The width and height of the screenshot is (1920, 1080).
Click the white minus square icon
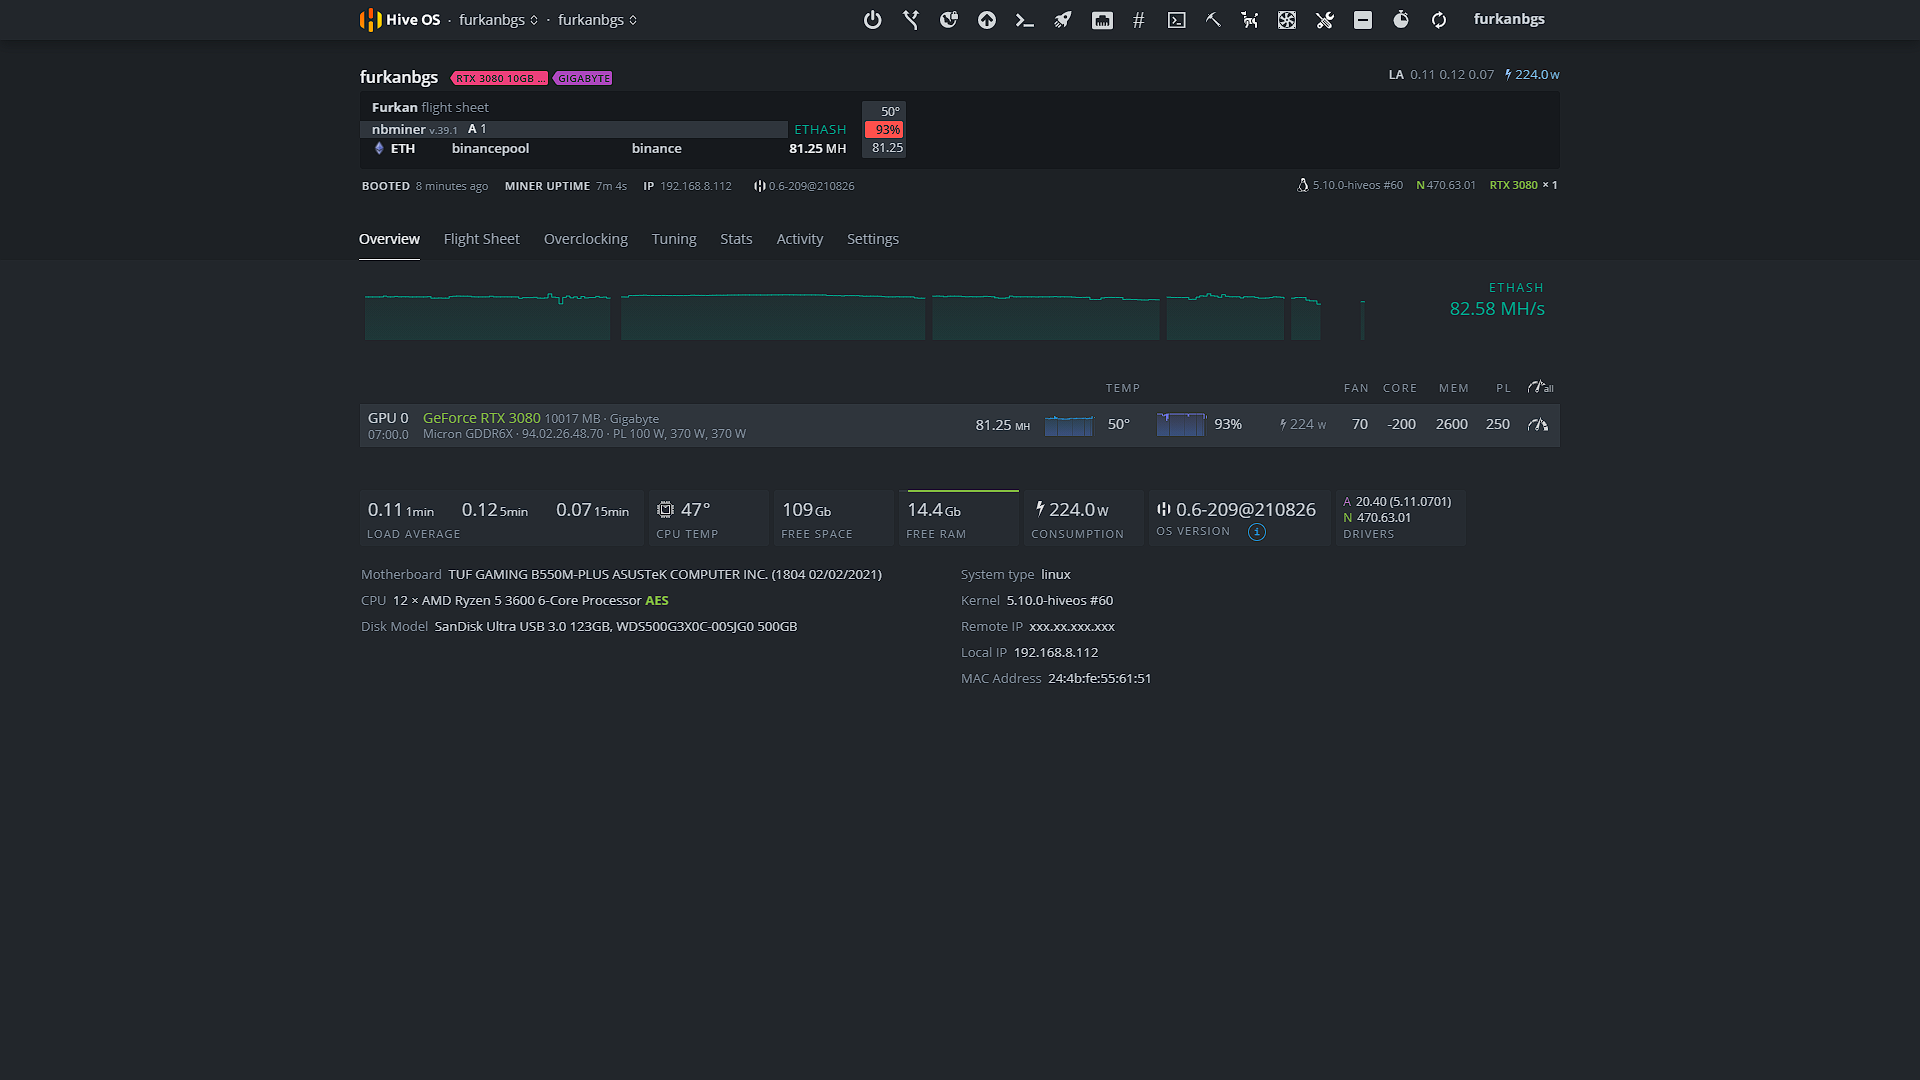(x=1363, y=20)
